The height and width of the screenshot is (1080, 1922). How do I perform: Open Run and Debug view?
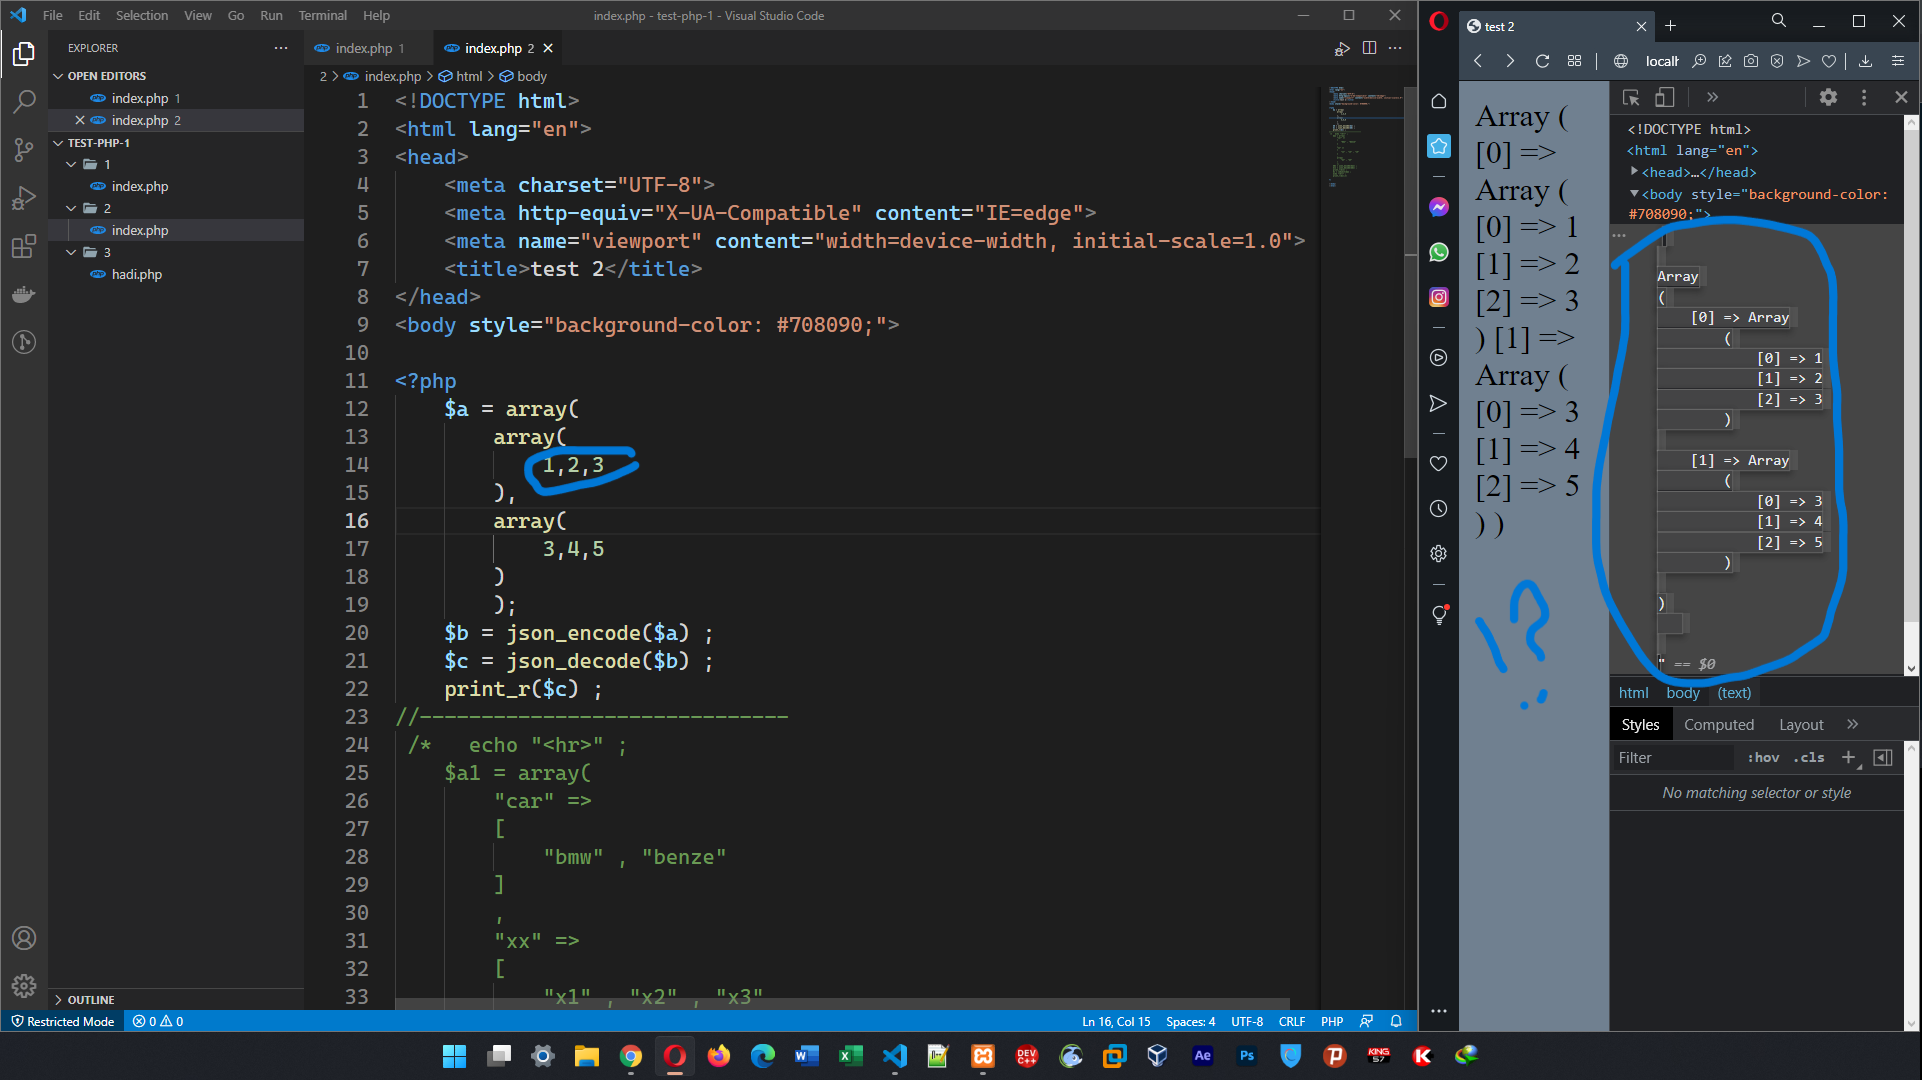24,198
